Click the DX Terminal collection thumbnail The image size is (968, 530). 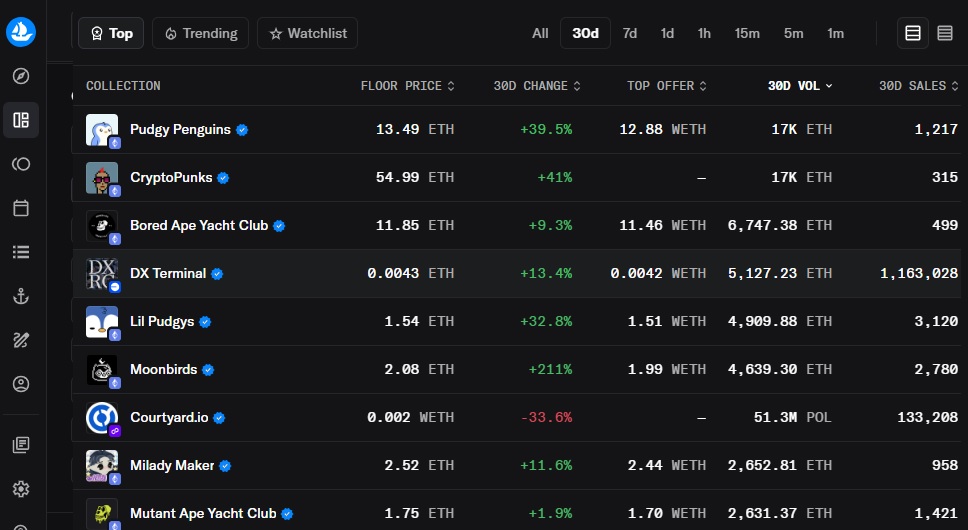102,274
